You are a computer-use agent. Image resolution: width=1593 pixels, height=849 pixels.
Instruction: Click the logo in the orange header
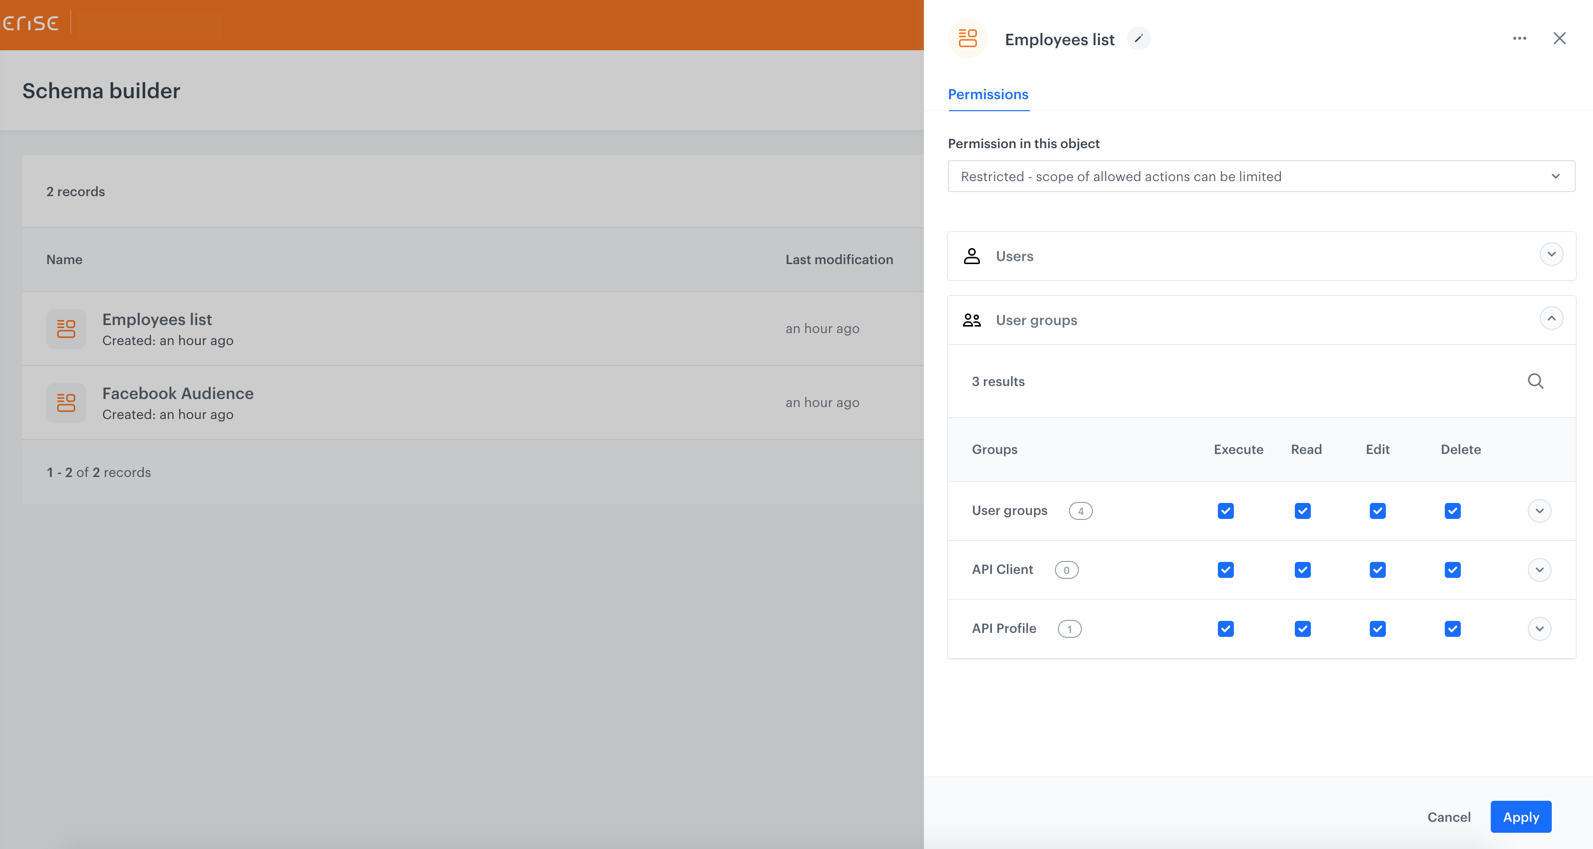click(x=30, y=22)
